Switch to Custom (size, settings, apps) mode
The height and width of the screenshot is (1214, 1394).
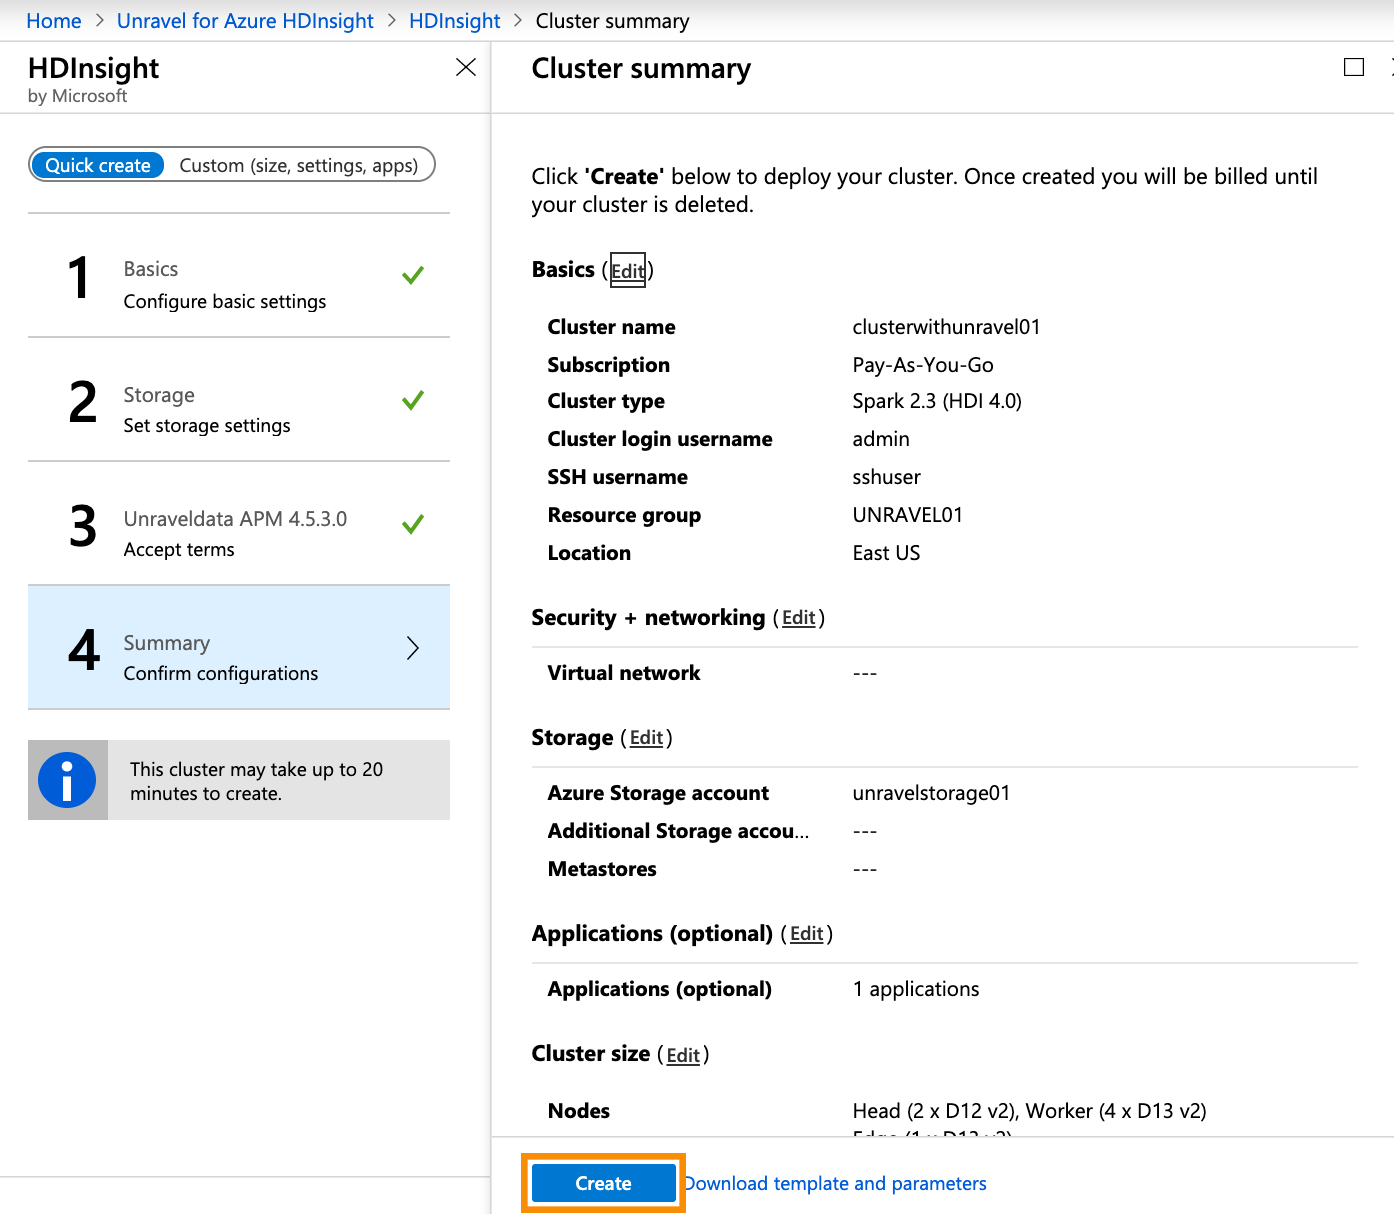[299, 165]
